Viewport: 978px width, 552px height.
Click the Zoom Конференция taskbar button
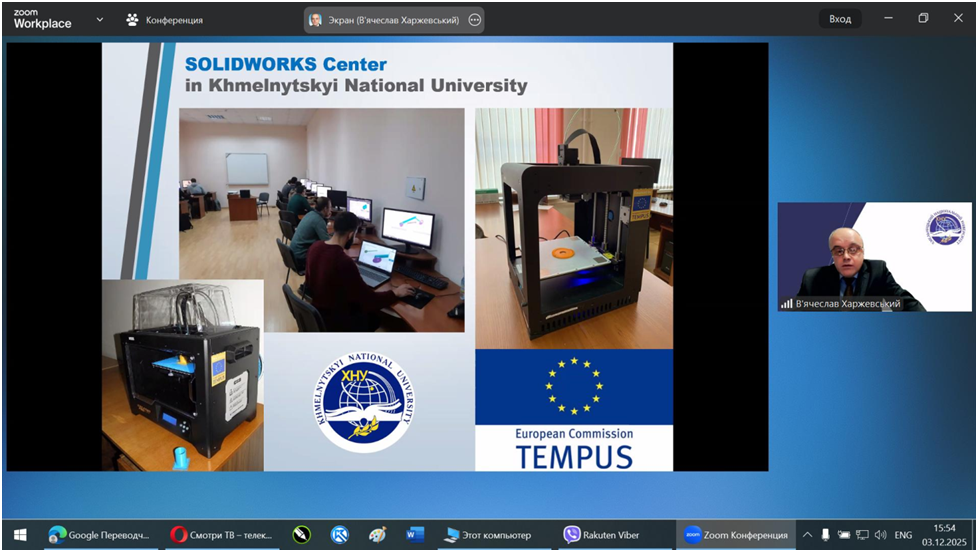pyautogui.click(x=735, y=535)
